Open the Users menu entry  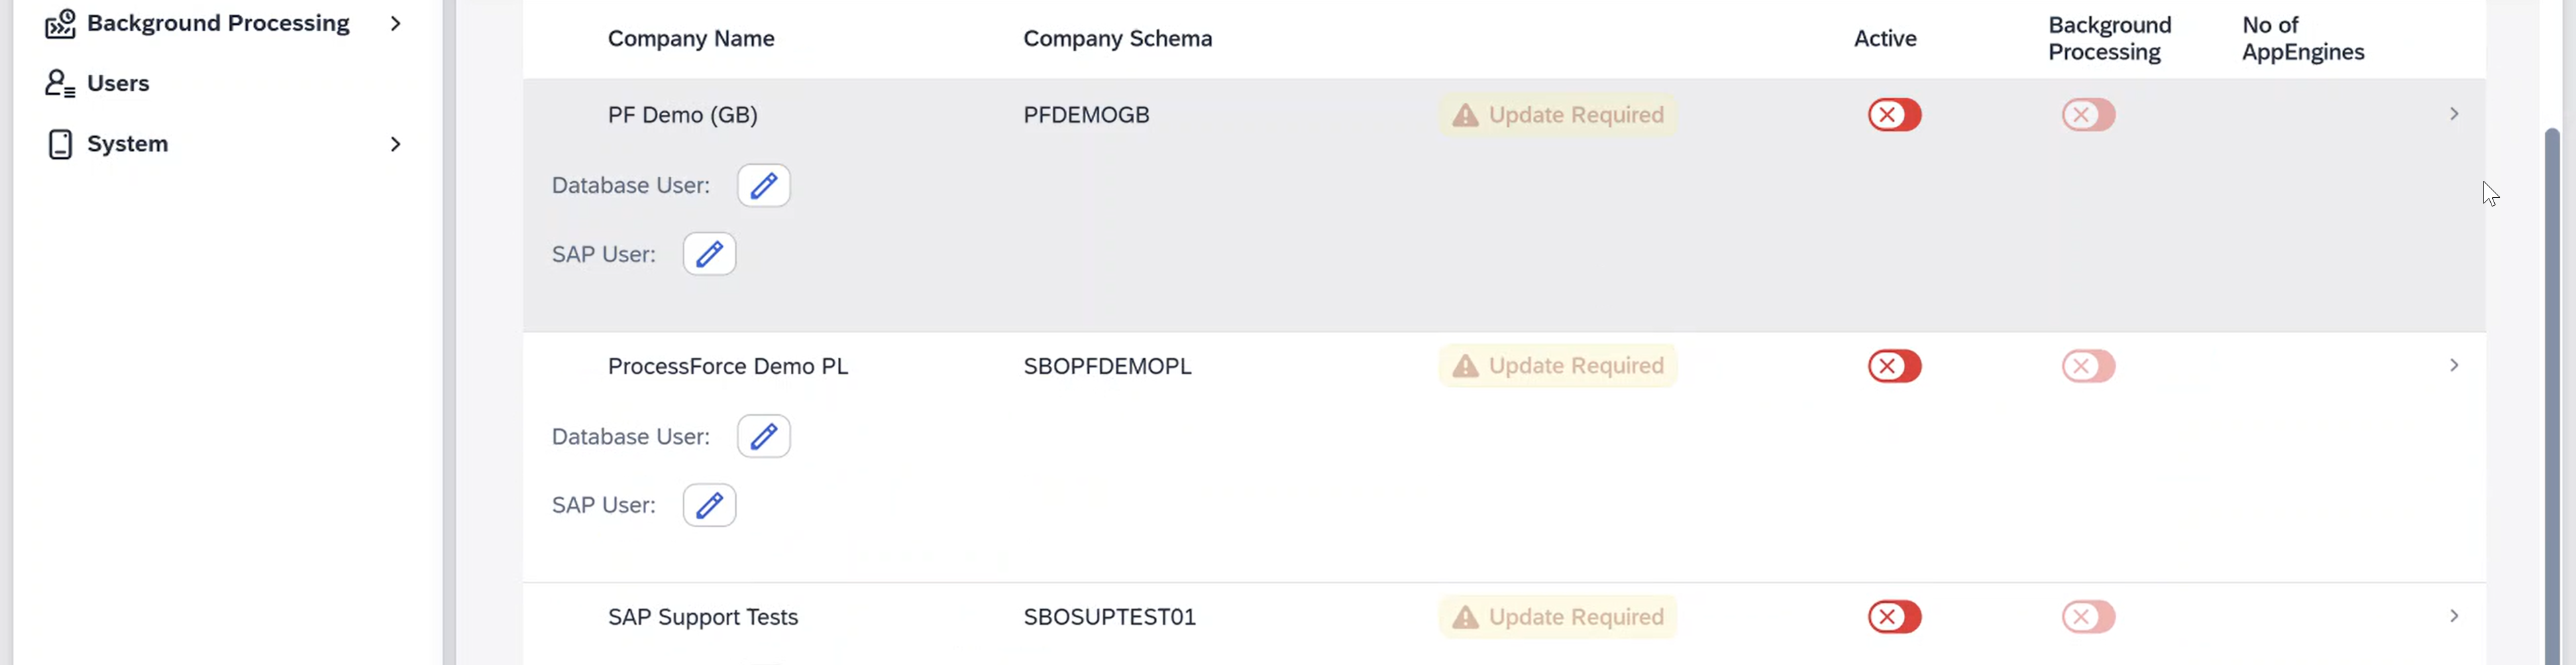119,83
